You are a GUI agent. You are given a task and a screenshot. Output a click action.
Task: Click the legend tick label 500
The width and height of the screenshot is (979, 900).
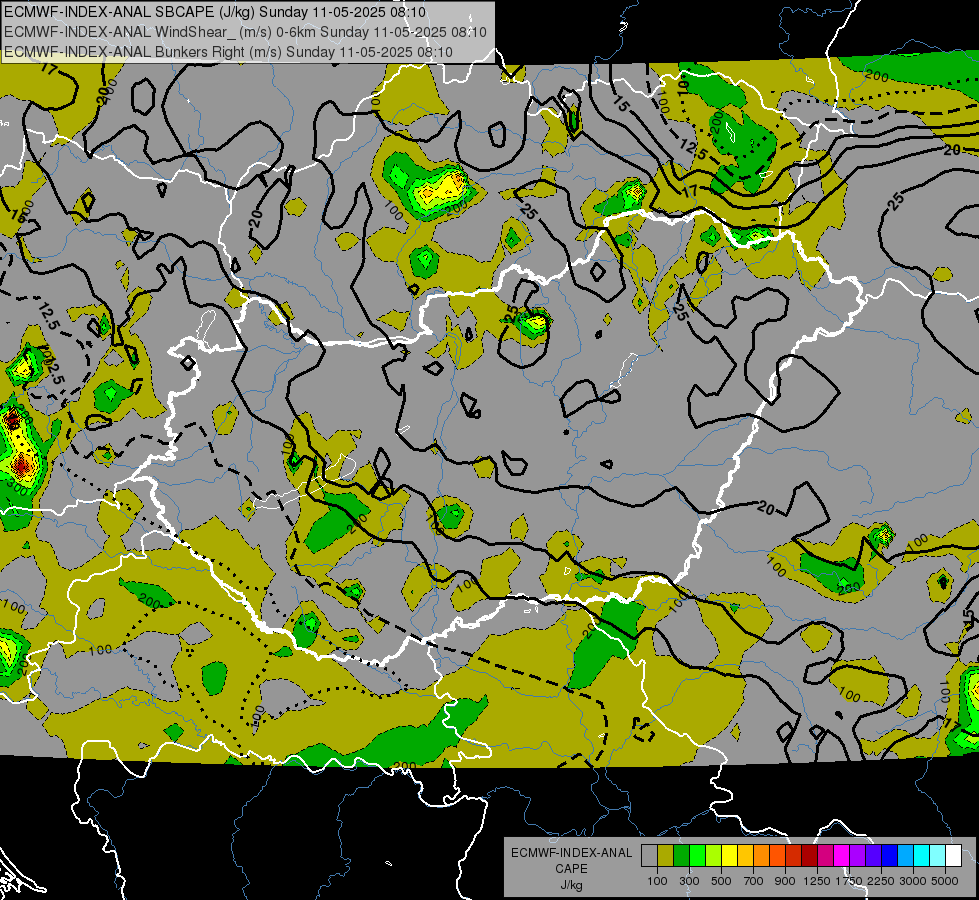point(721,881)
